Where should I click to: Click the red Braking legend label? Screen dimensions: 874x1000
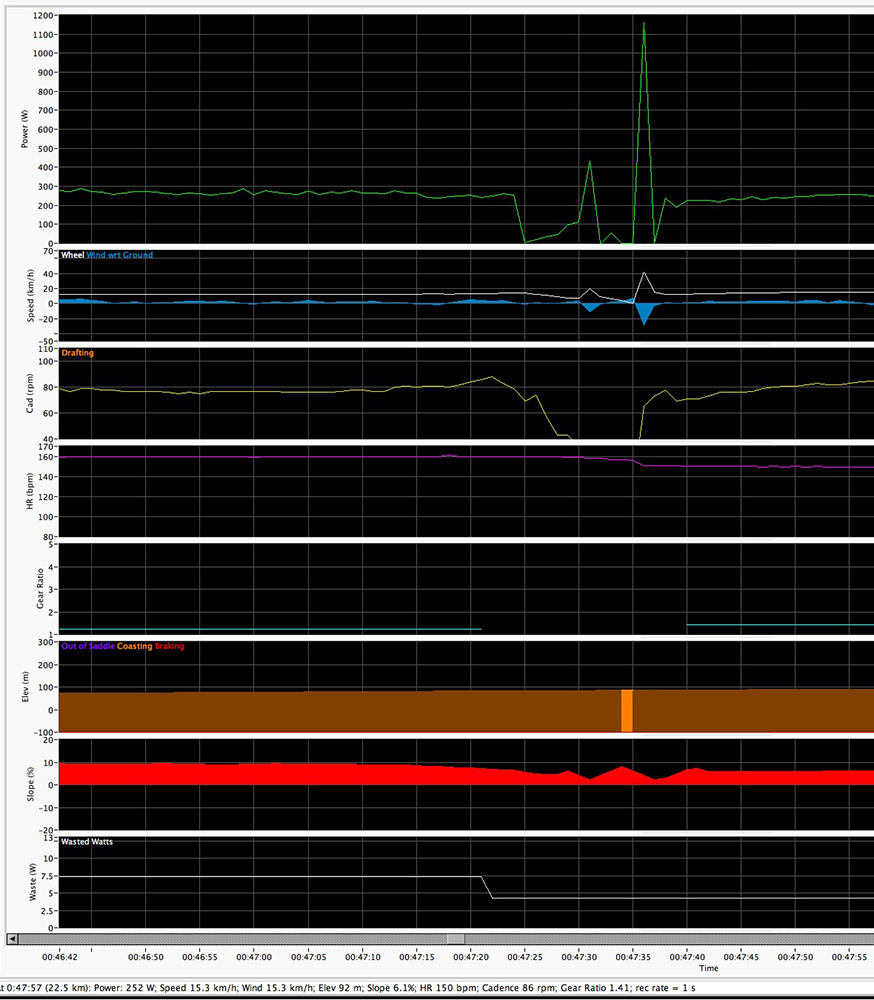click(x=169, y=647)
